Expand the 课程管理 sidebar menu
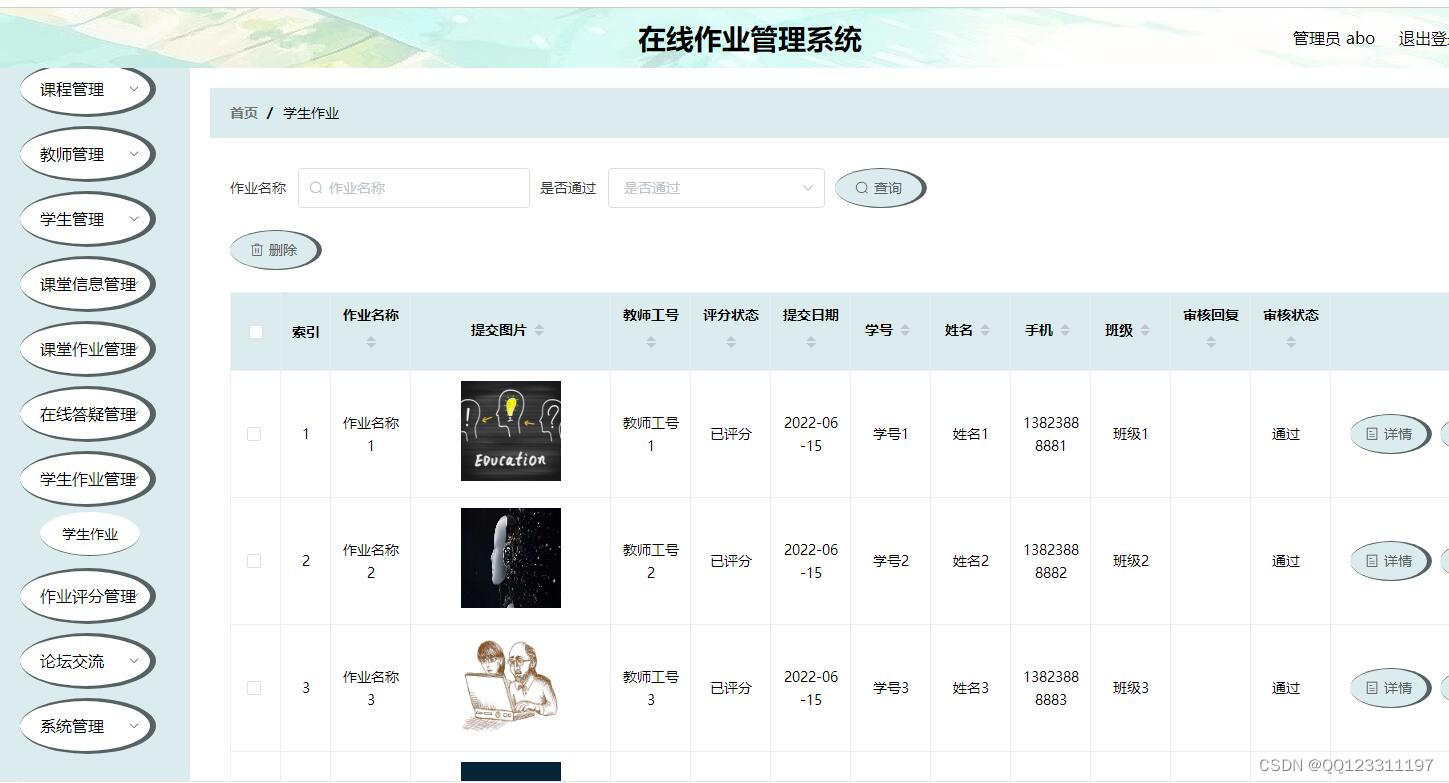1449x783 pixels. coord(87,90)
